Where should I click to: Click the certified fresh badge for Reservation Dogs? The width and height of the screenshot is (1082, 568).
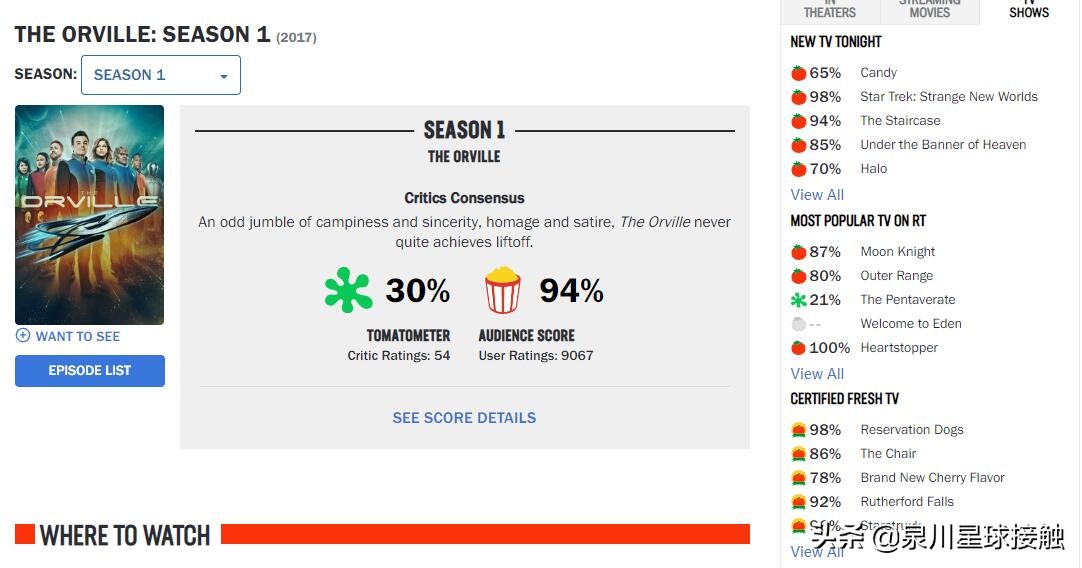798,430
